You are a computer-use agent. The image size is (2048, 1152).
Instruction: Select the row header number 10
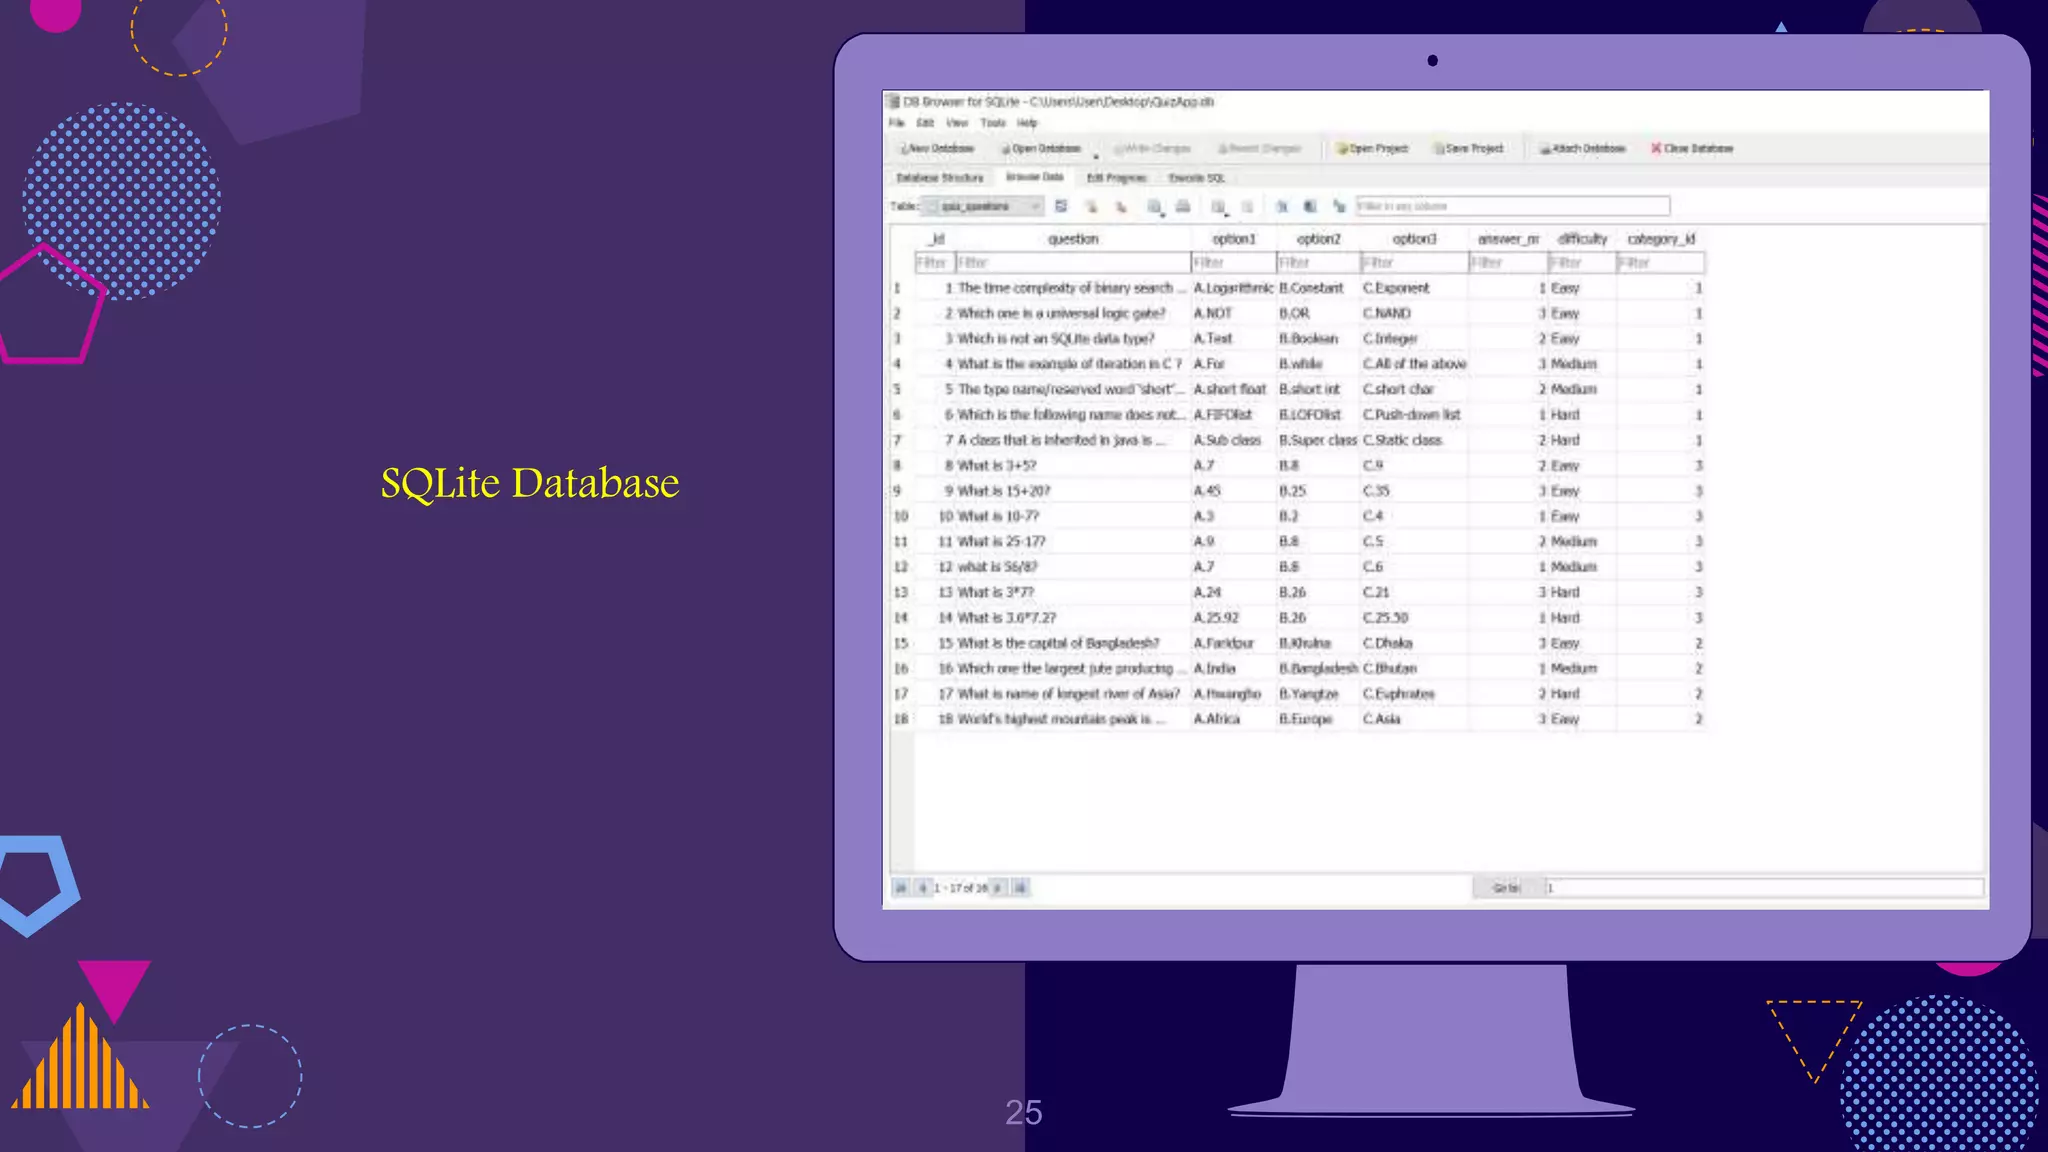tap(901, 517)
